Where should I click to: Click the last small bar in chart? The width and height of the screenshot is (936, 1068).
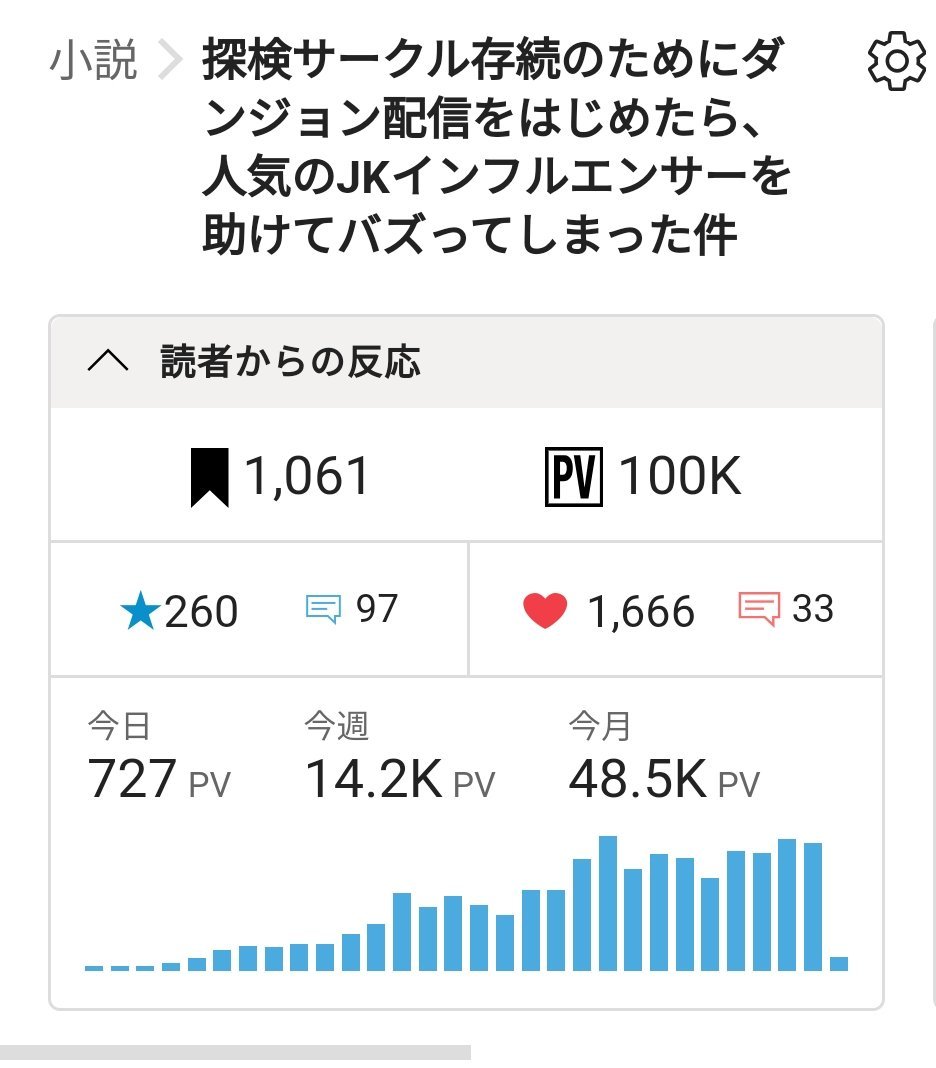pos(839,963)
